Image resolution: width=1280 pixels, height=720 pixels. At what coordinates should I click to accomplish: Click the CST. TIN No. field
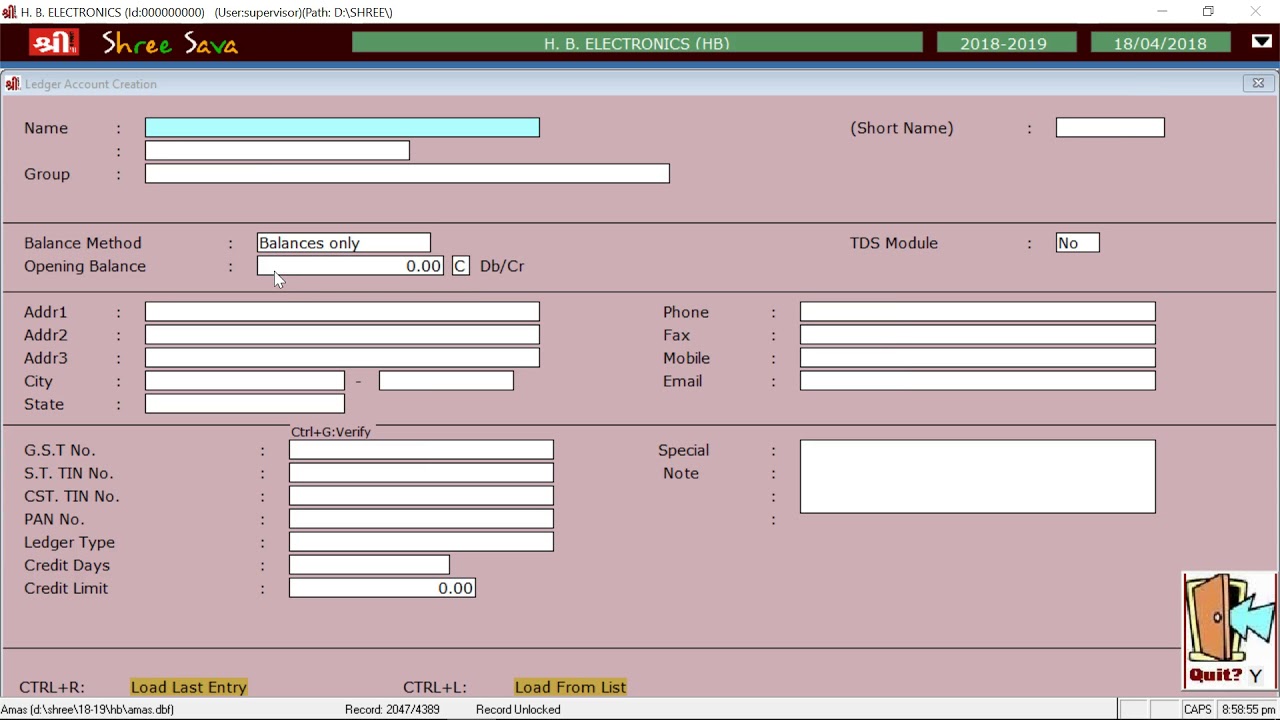[421, 496]
